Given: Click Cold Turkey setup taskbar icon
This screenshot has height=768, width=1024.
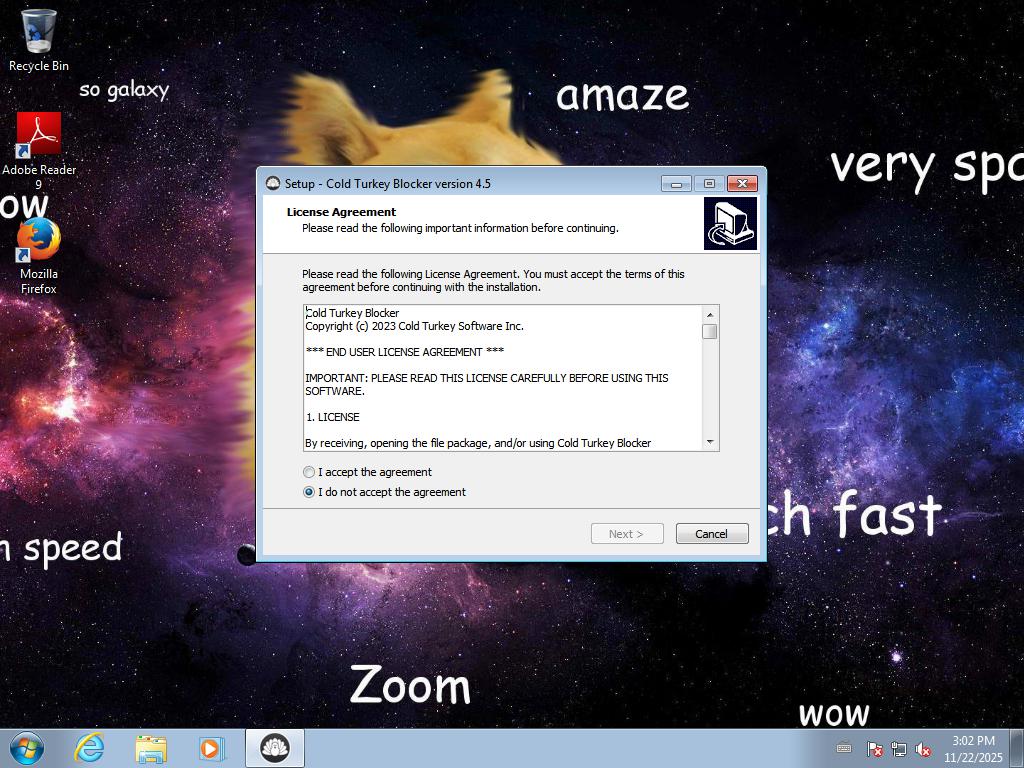Looking at the screenshot, I should 274,748.
